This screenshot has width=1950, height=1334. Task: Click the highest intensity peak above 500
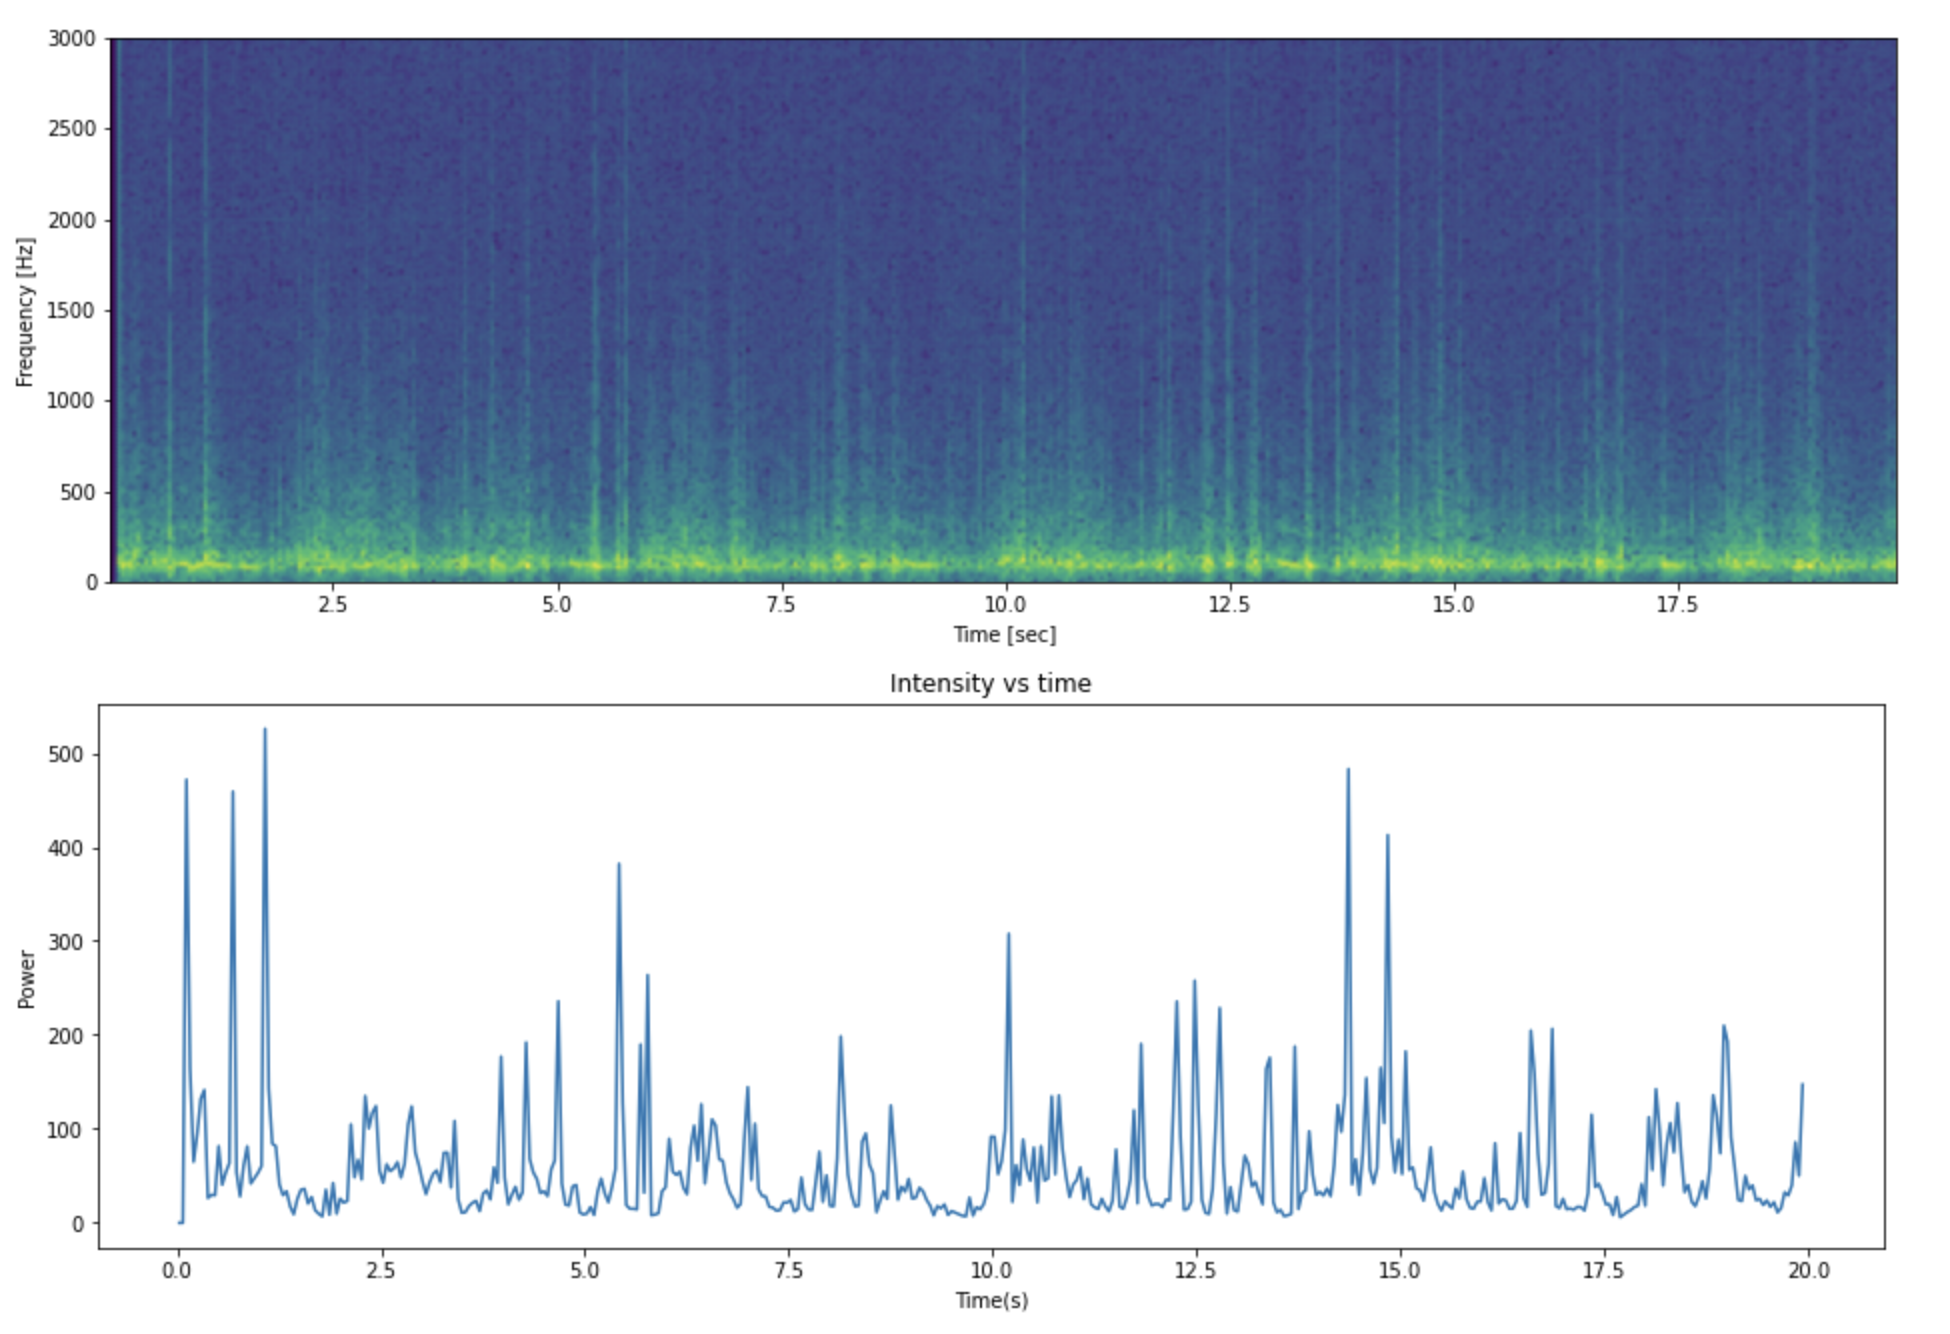click(265, 730)
